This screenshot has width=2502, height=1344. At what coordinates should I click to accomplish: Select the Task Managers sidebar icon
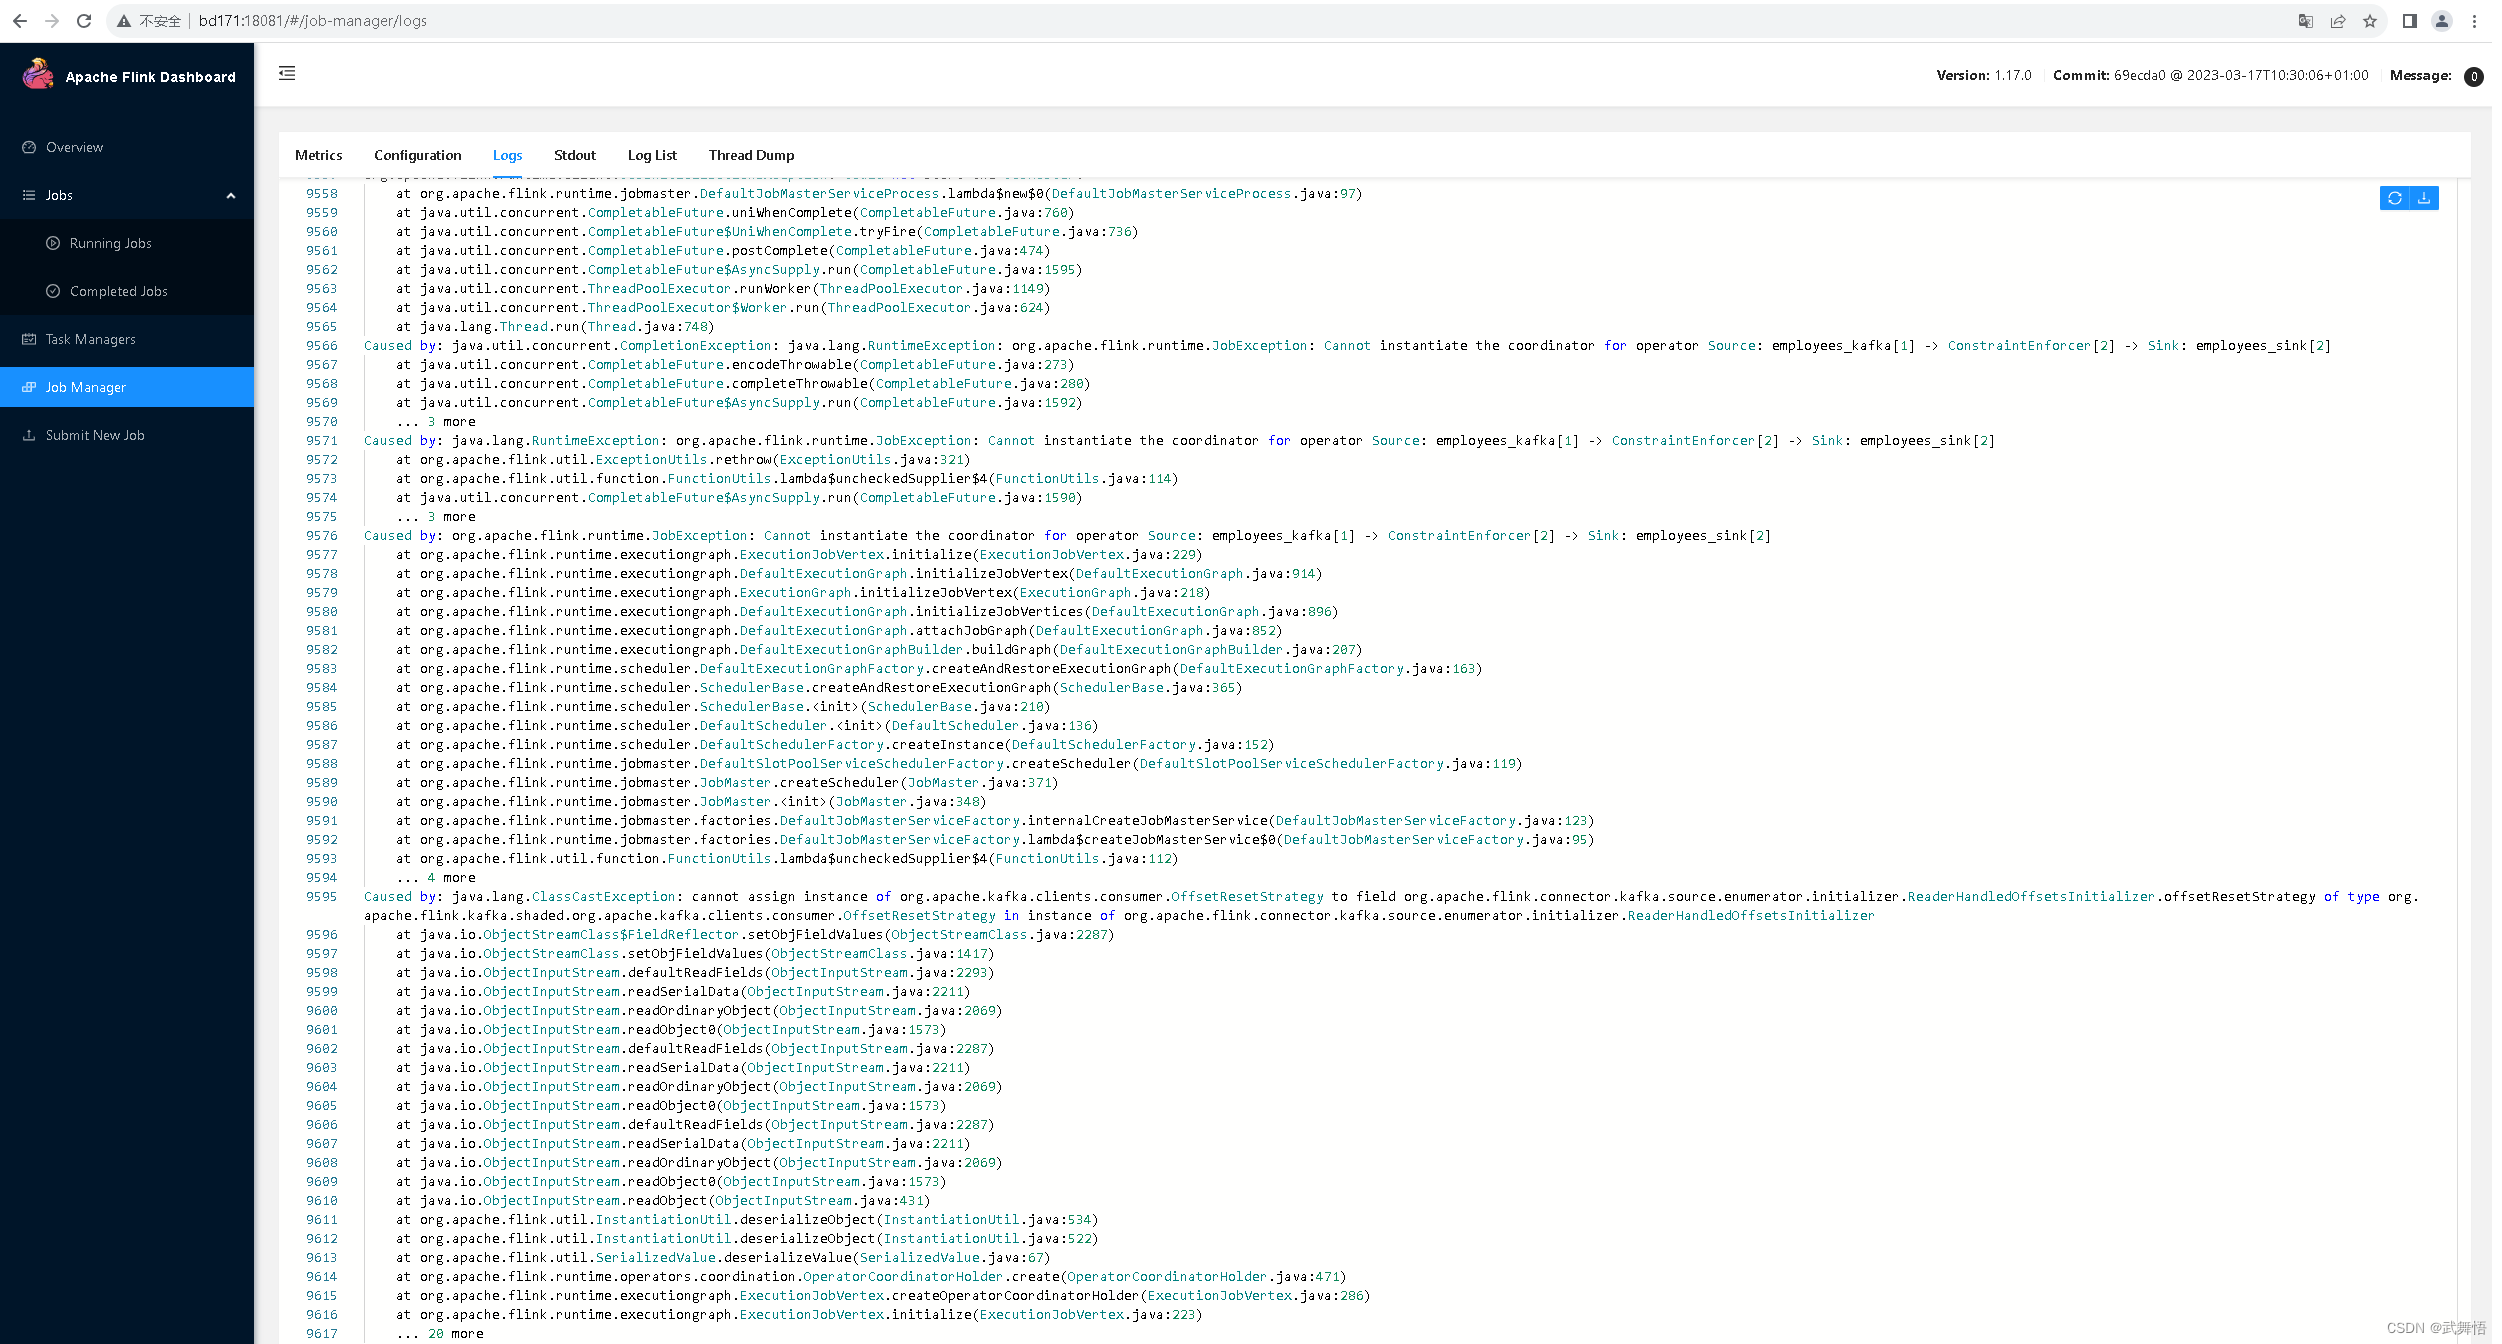coord(29,339)
